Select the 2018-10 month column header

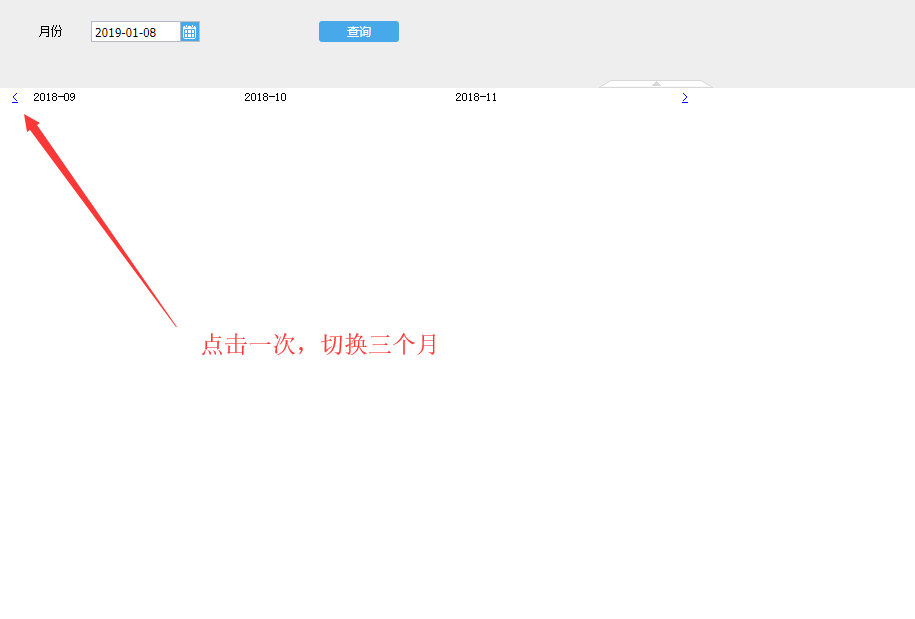click(266, 97)
